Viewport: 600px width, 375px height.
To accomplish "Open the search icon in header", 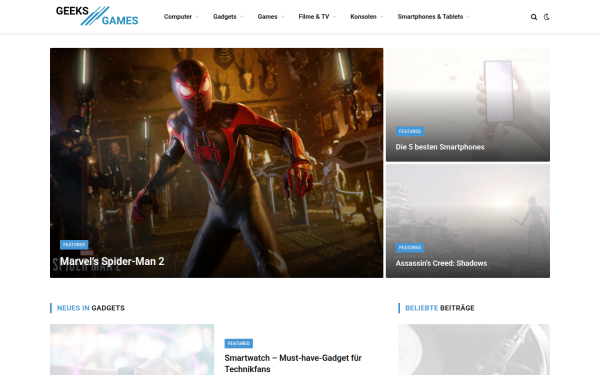I will tap(534, 17).
